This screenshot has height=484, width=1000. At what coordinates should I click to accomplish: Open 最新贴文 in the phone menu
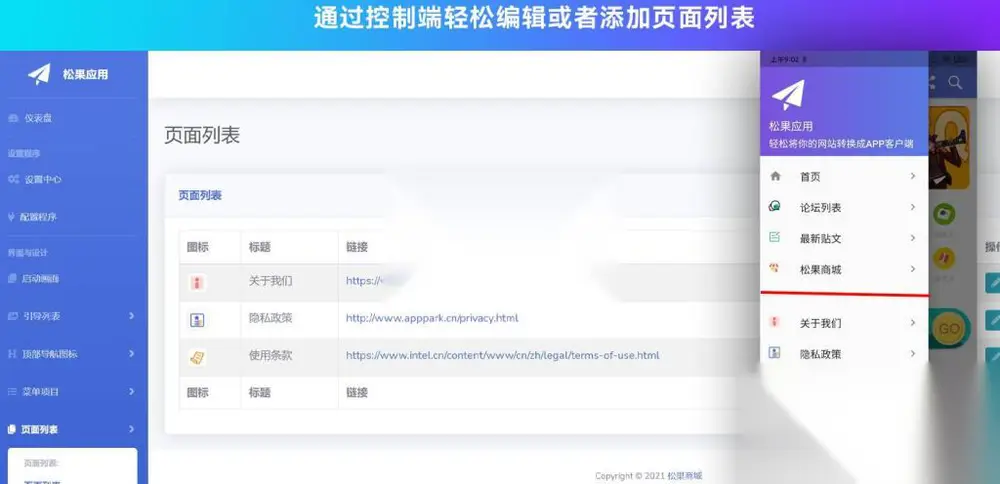coord(821,238)
